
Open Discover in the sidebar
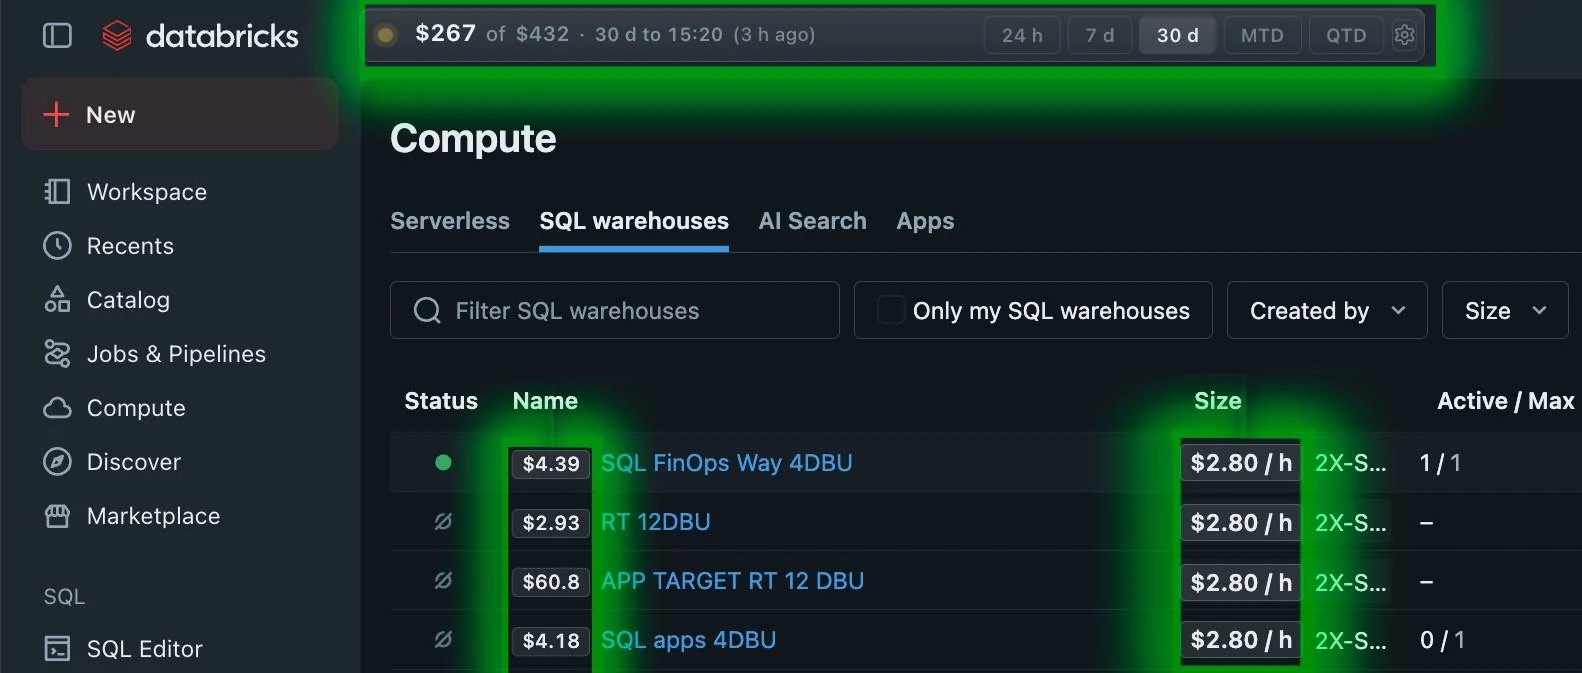click(x=134, y=462)
